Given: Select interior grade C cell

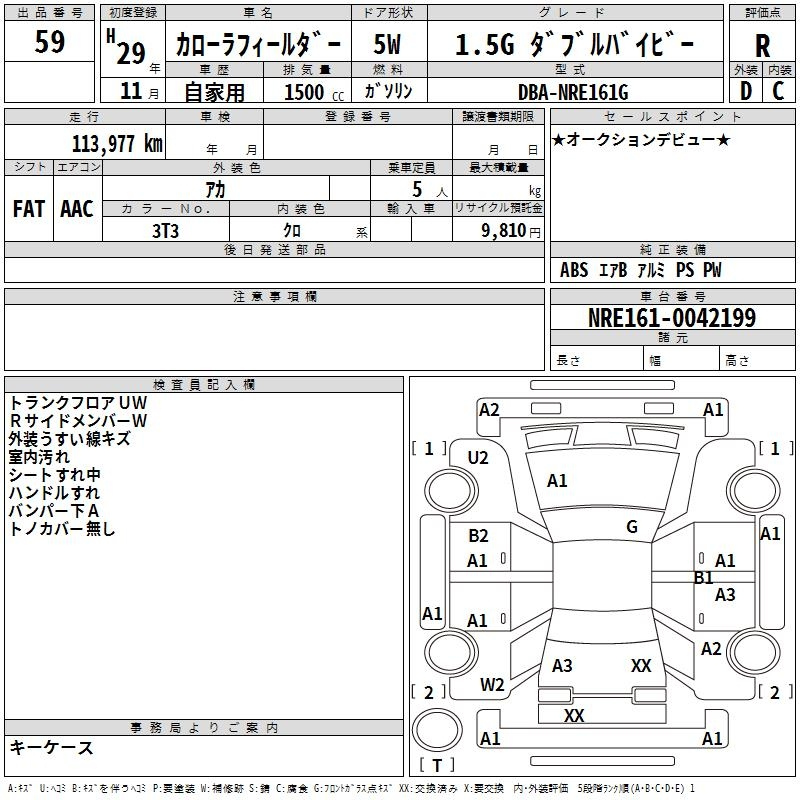Looking at the screenshot, I should click(778, 90).
